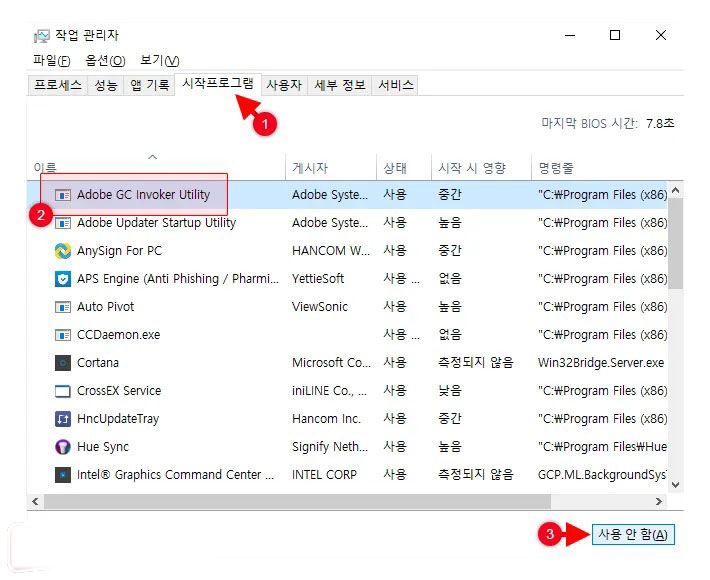Switch to the 앱 기록 tab
The width and height of the screenshot is (710, 580).
click(149, 85)
